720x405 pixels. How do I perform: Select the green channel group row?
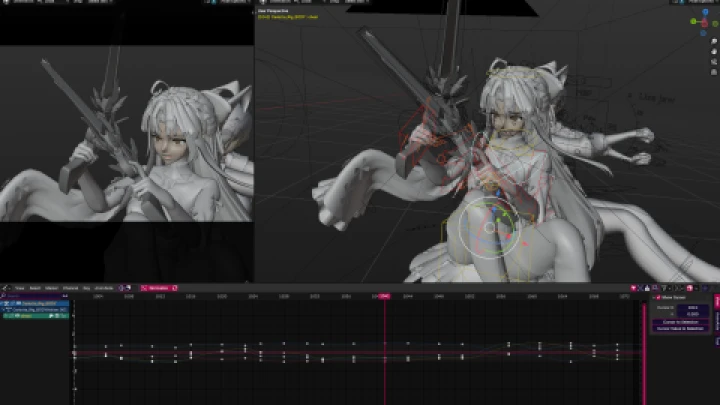tap(36, 316)
